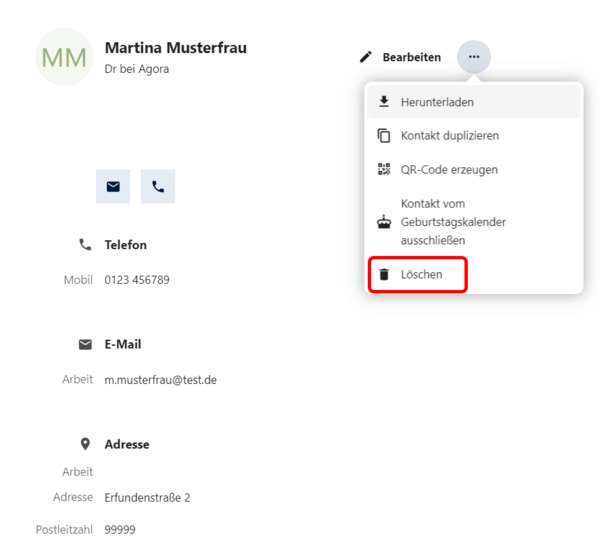Click the phone quick-action button
This screenshot has height=550, width=600.
point(158,186)
